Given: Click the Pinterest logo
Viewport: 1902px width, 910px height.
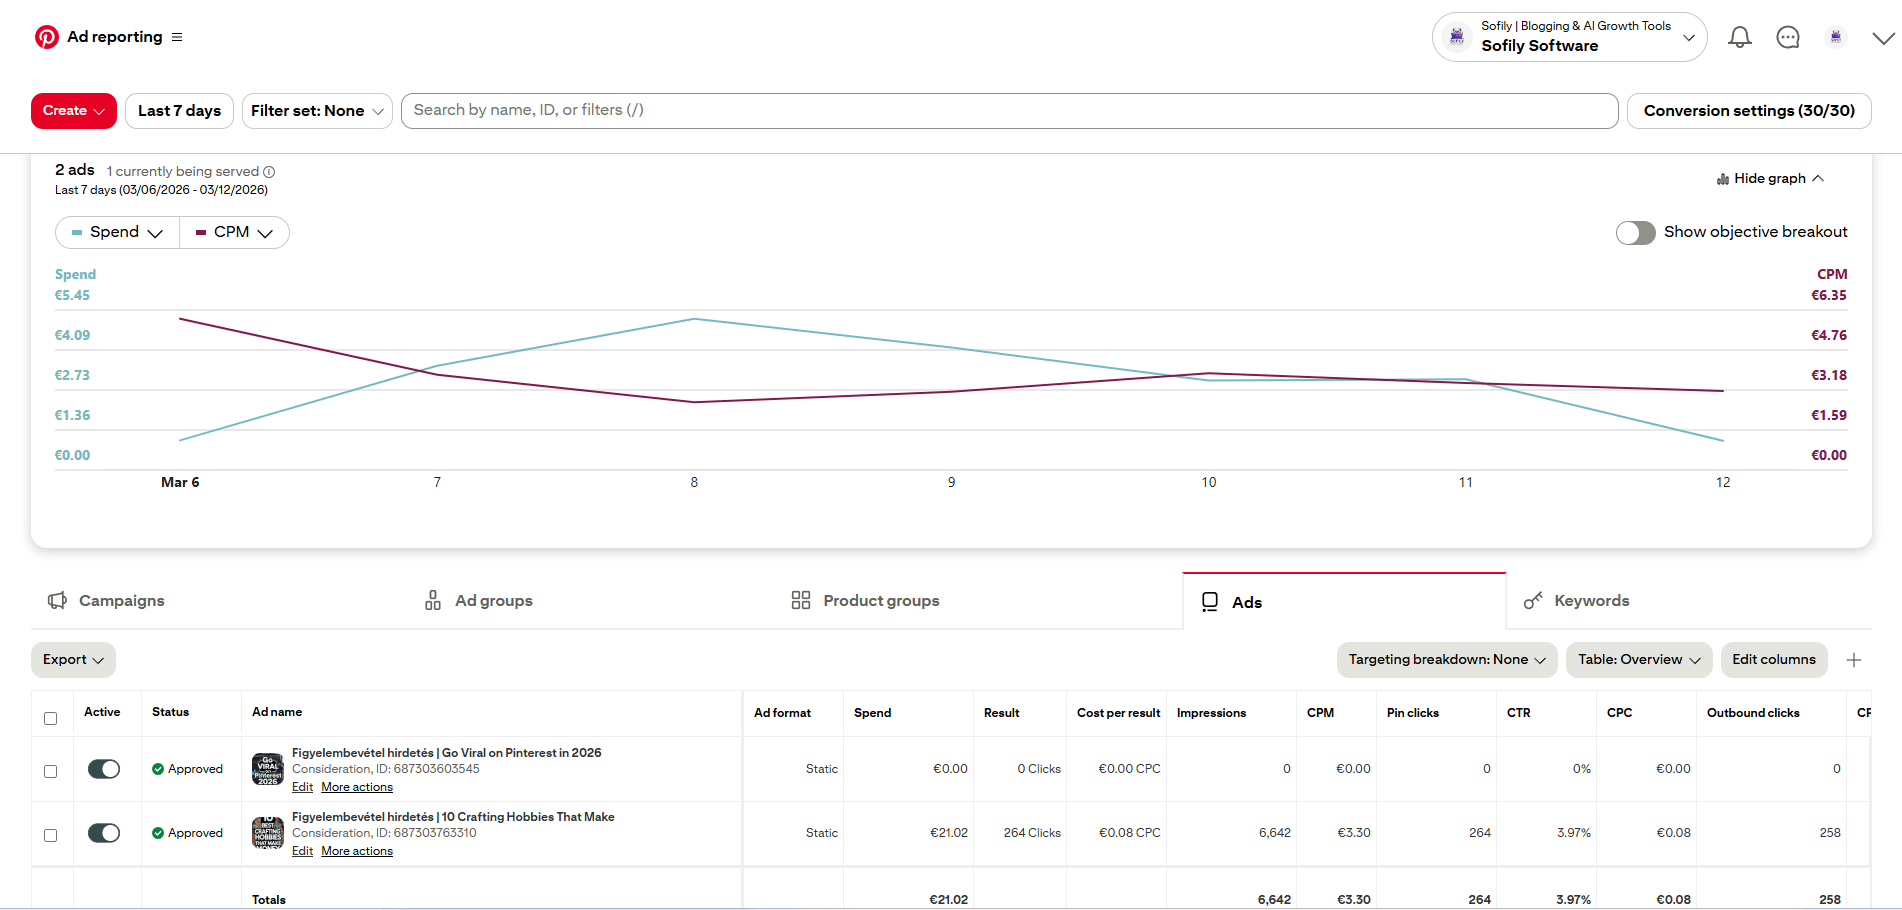Looking at the screenshot, I should [45, 36].
